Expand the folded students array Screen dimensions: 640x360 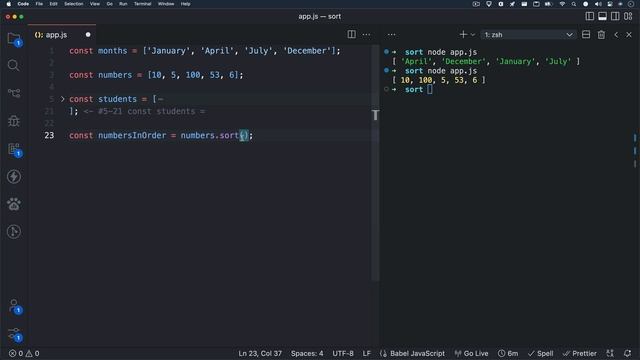(62, 99)
